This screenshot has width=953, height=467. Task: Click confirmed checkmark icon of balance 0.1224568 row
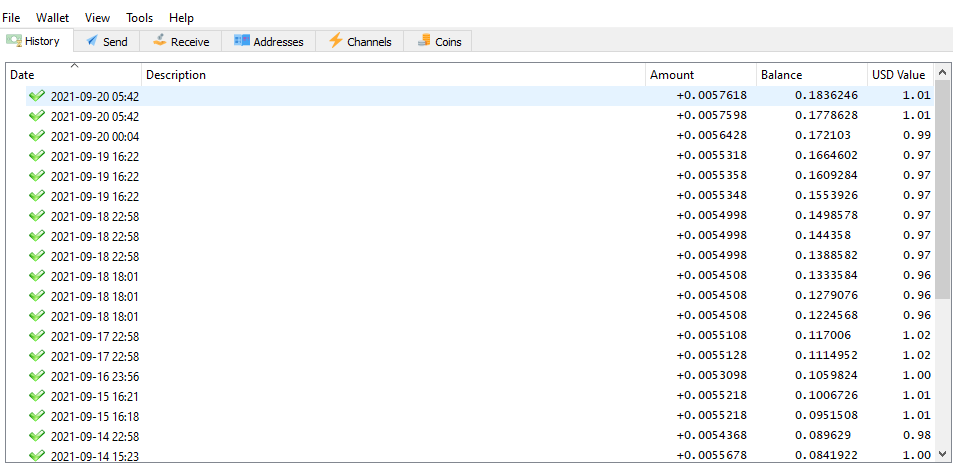[37, 316]
